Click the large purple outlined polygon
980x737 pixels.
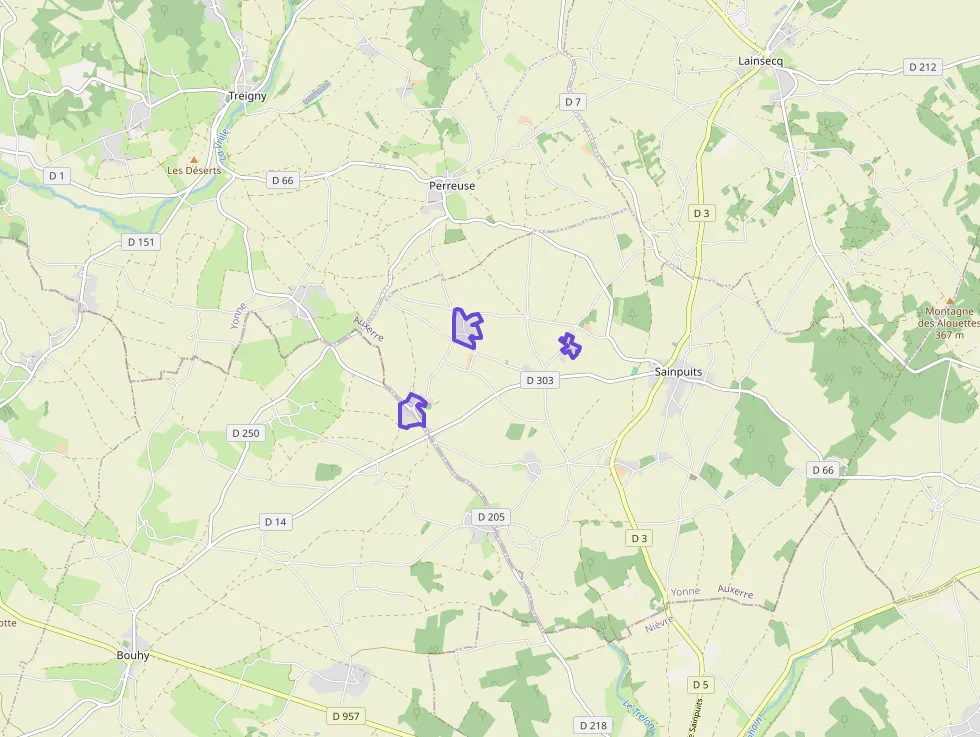[x=467, y=328]
